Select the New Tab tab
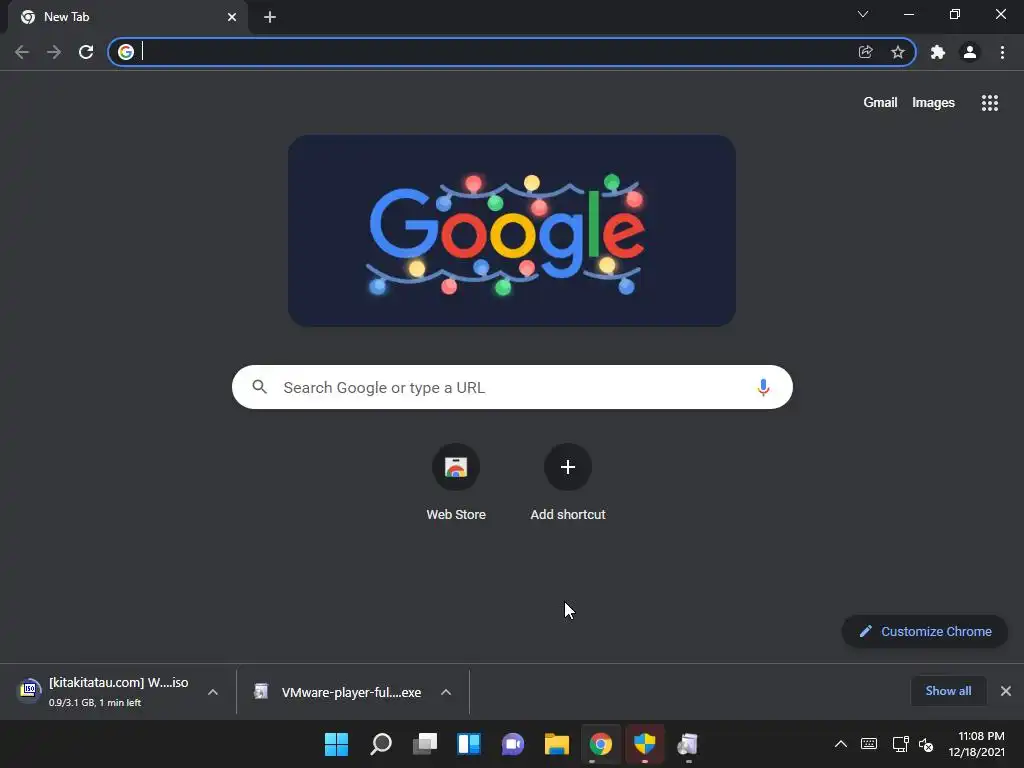This screenshot has width=1024, height=768. 127,17
